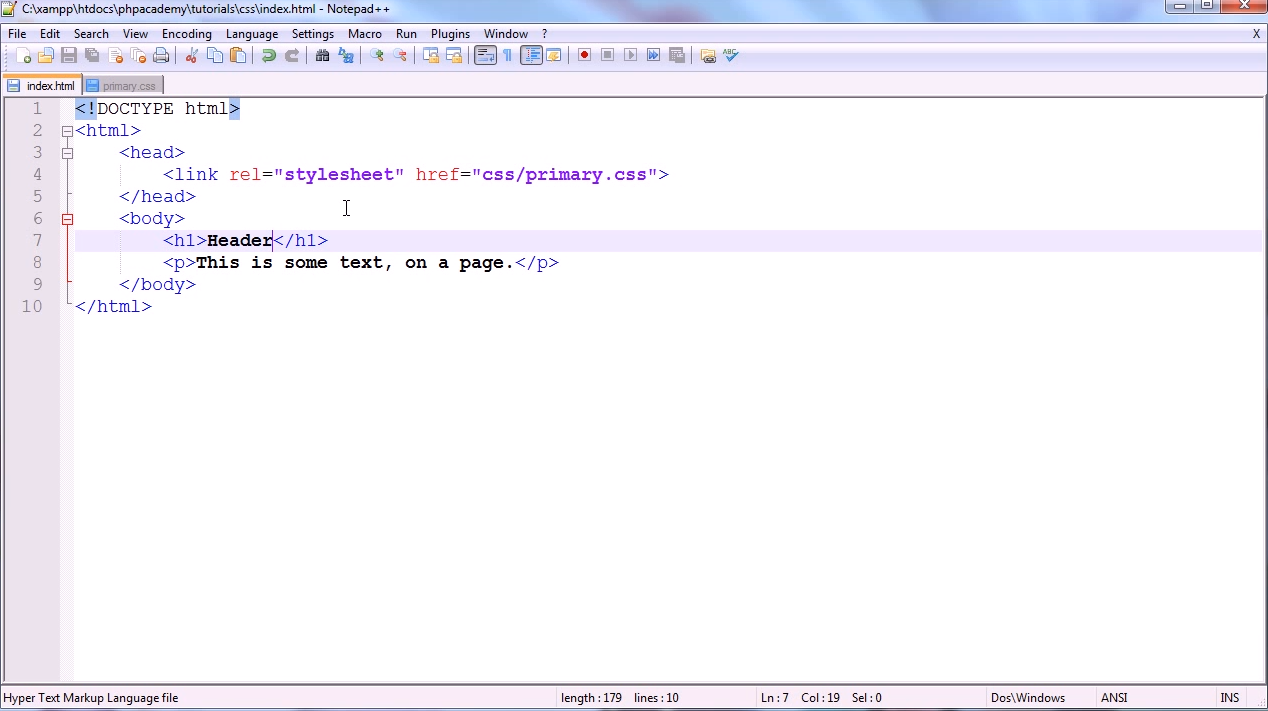Screen dimensions: 1268x711
Task: Switch to the primary.css tab
Action: 127,85
